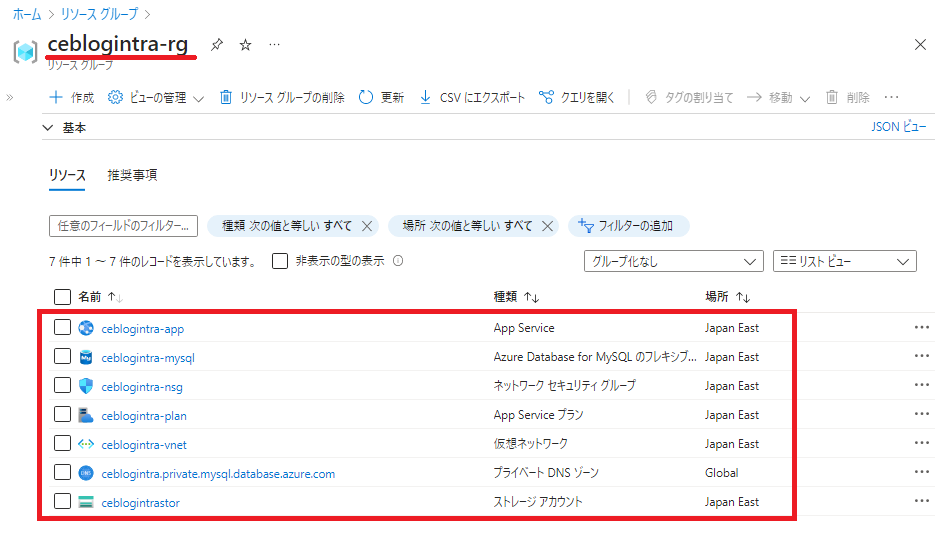Viewport: 949px width, 534px height.
Task: Click 作成 to create a resource
Action: 71,97
